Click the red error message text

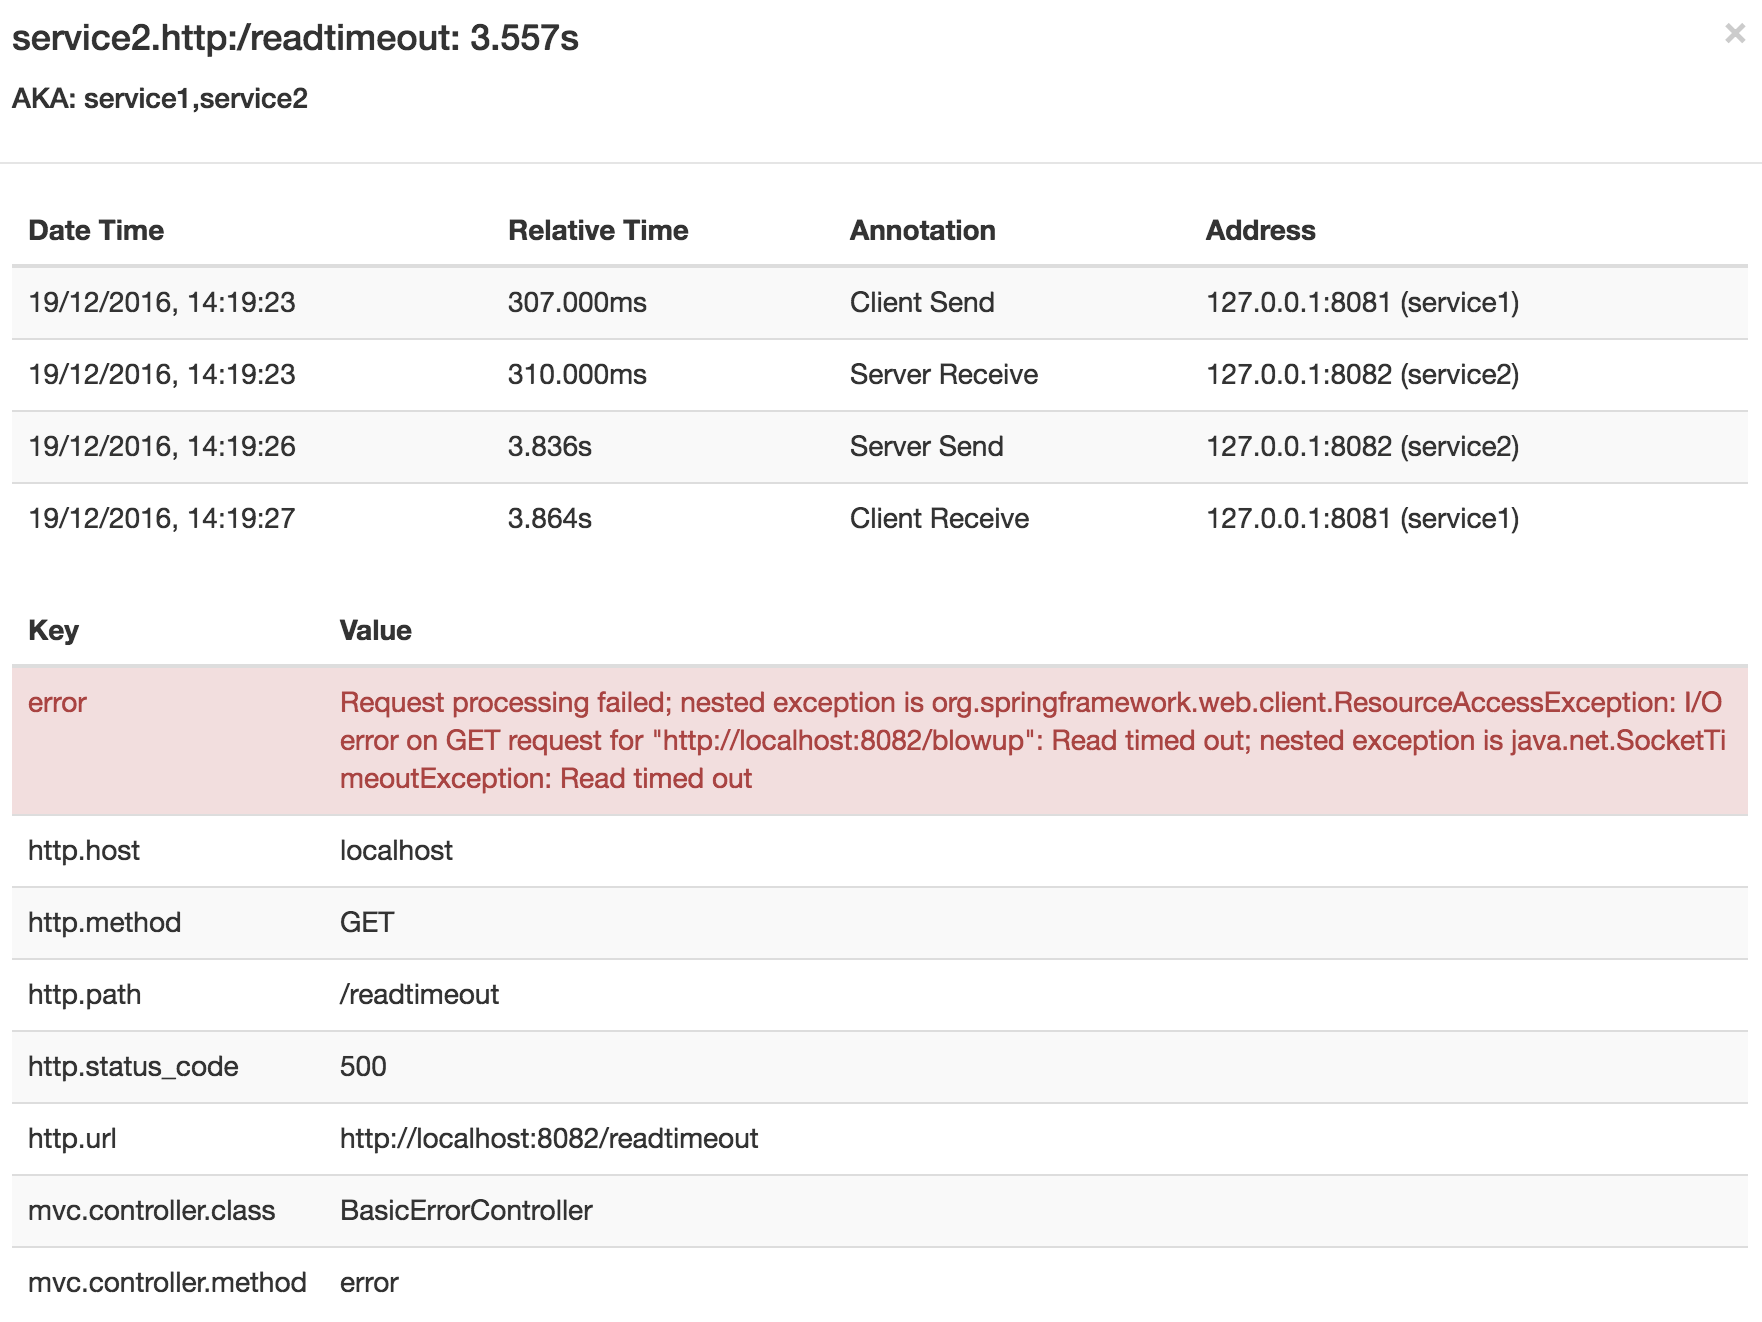[x=1030, y=741]
